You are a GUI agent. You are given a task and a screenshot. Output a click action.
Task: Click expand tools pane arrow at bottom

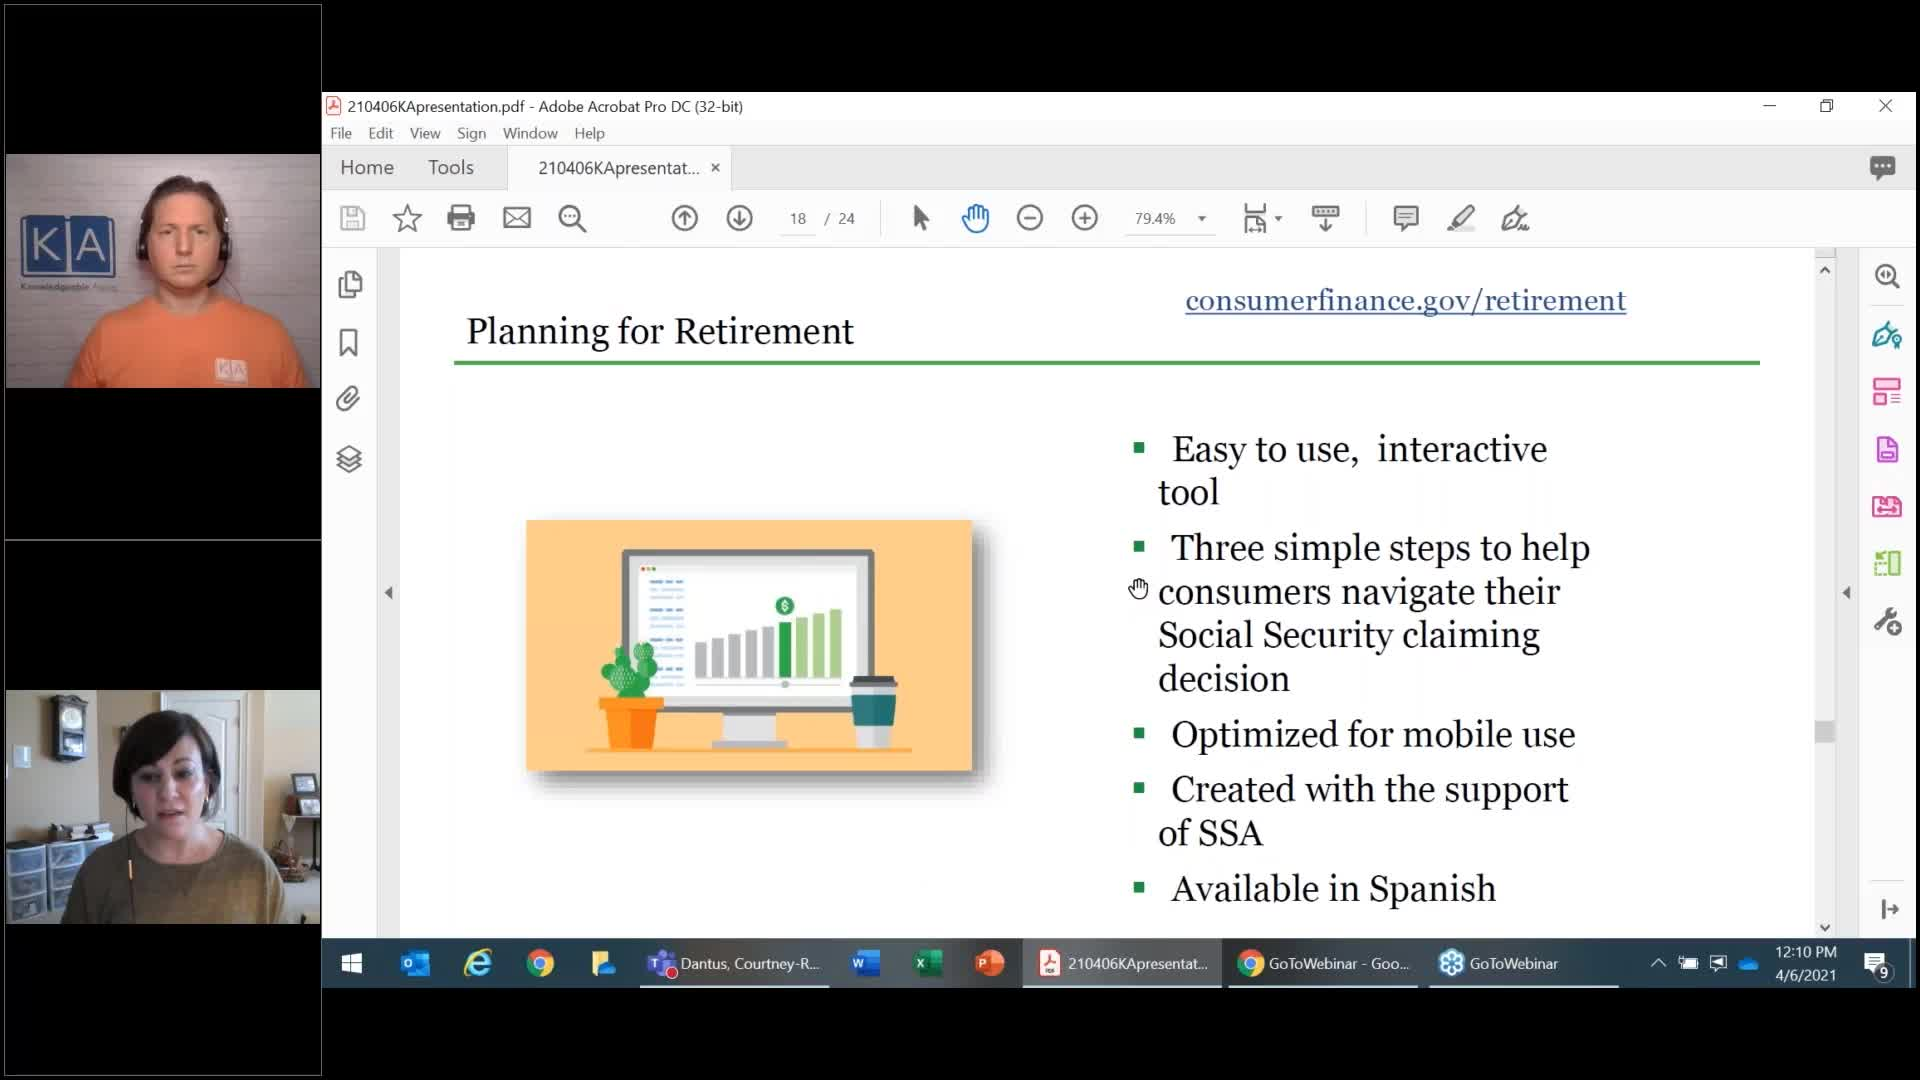(1889, 909)
